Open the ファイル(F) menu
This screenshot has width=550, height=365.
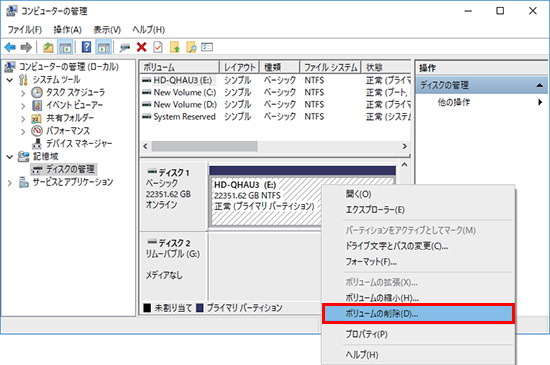25,30
